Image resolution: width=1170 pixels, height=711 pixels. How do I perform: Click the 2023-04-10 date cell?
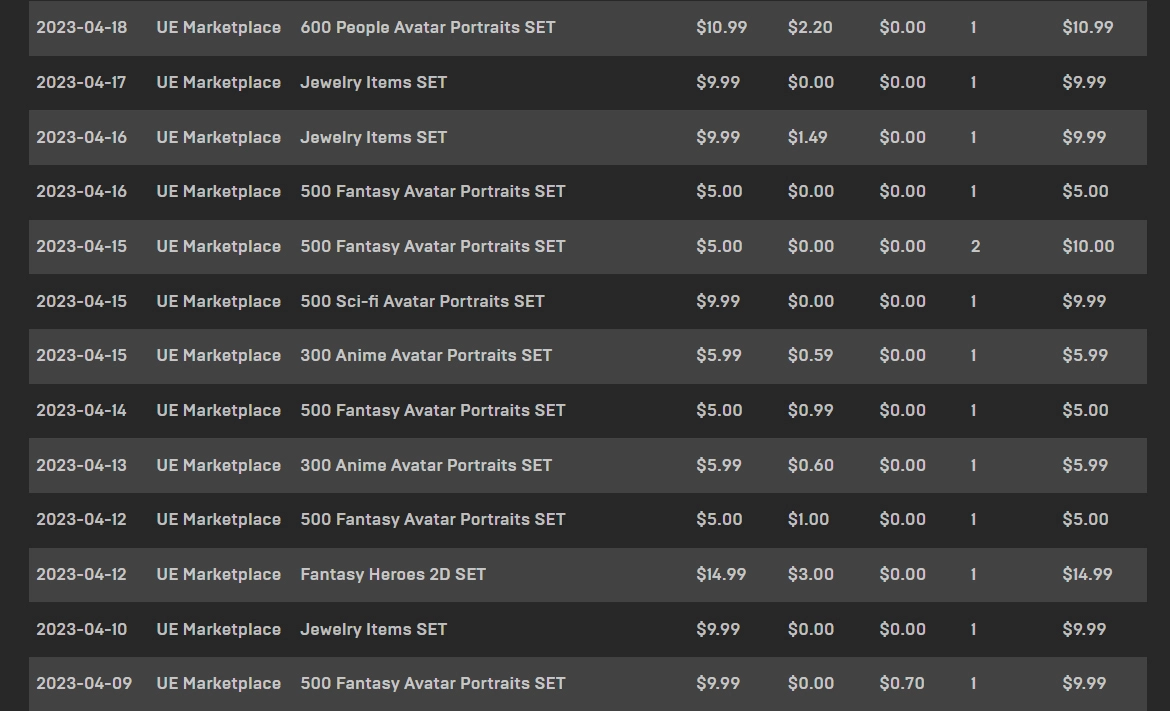[x=81, y=629]
